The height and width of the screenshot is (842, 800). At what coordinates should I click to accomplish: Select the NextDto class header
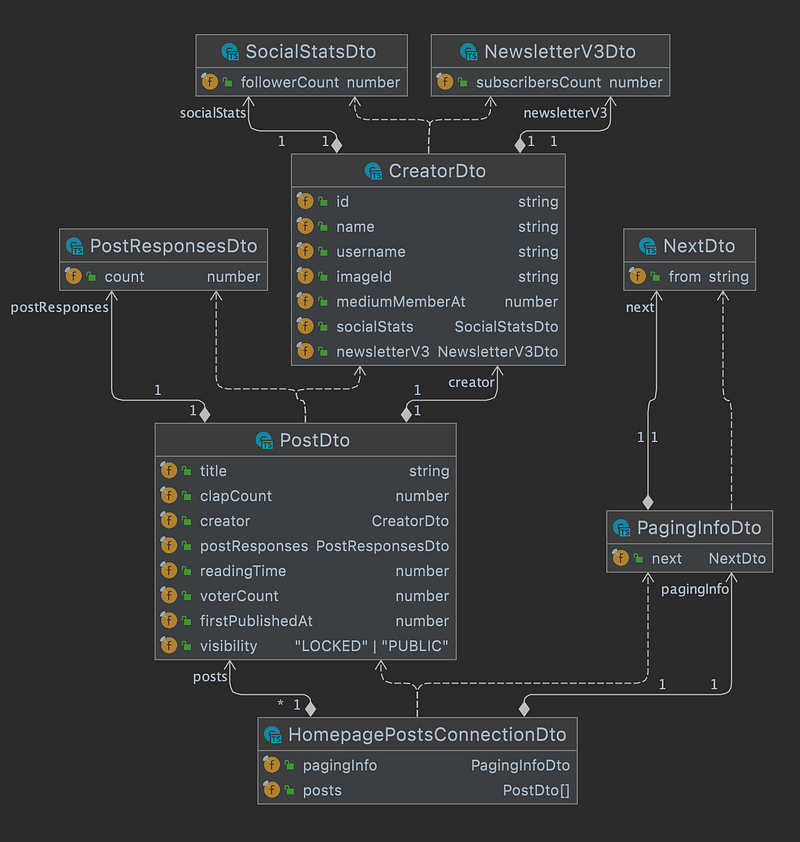click(x=689, y=246)
